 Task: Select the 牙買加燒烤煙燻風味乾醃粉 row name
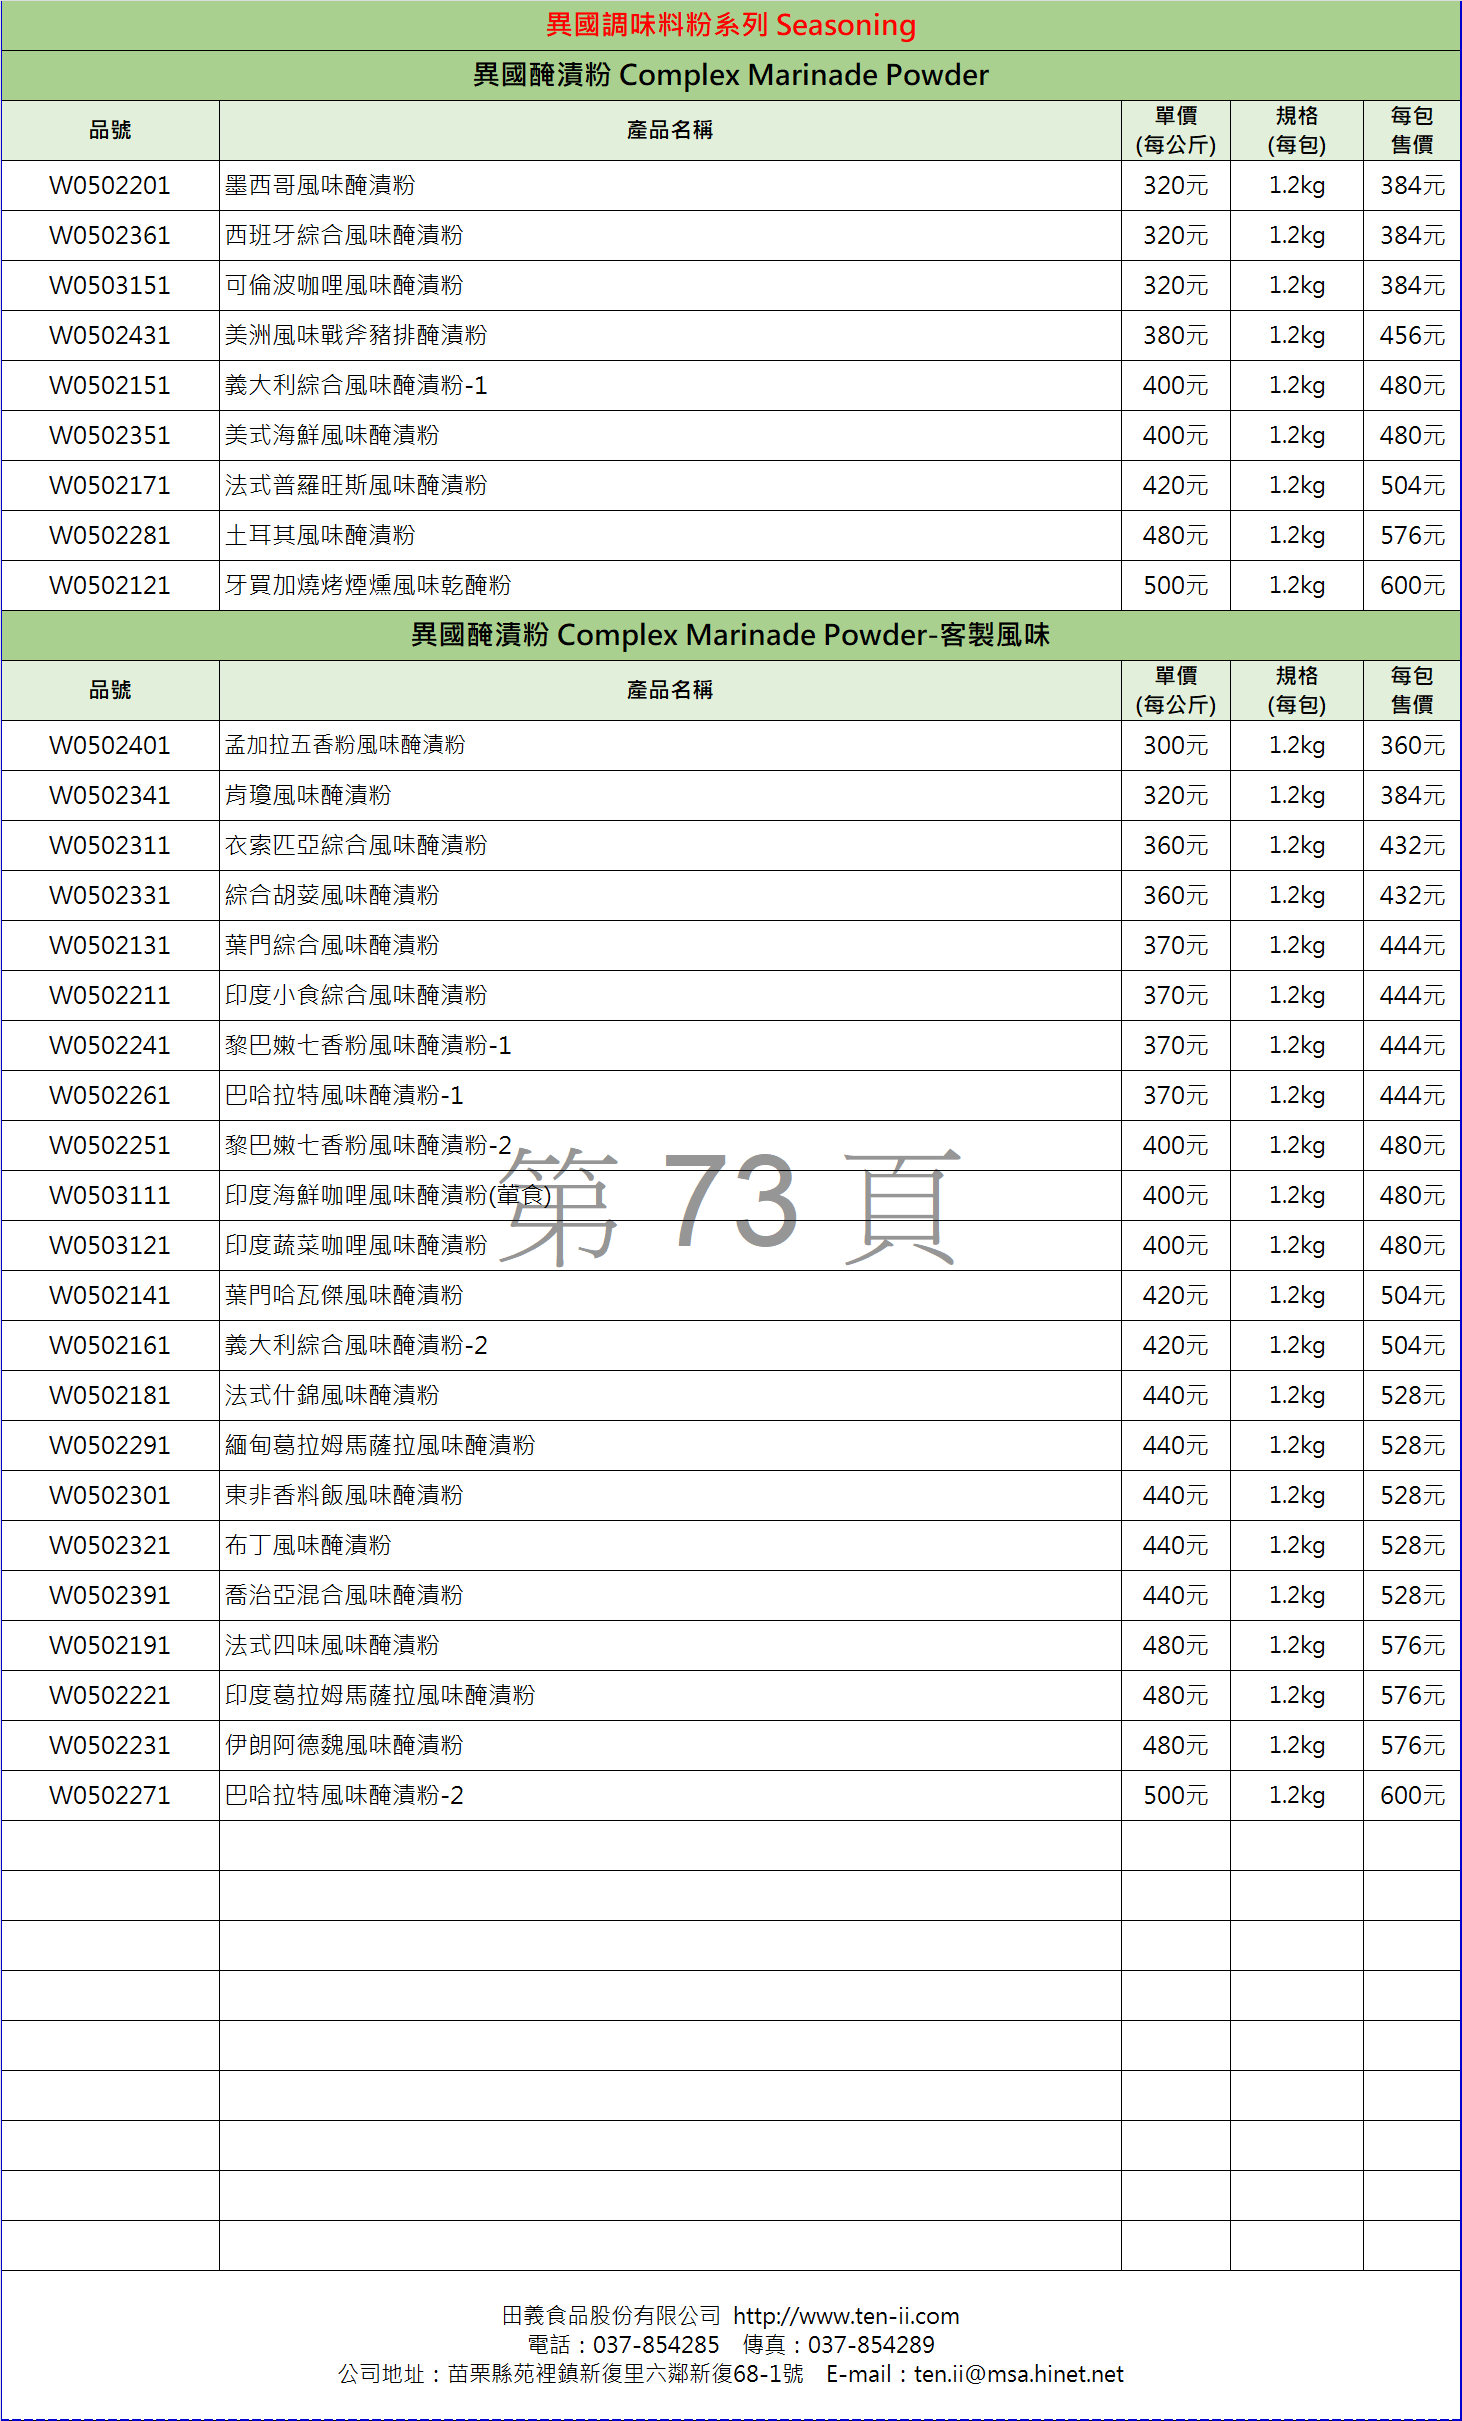(368, 585)
